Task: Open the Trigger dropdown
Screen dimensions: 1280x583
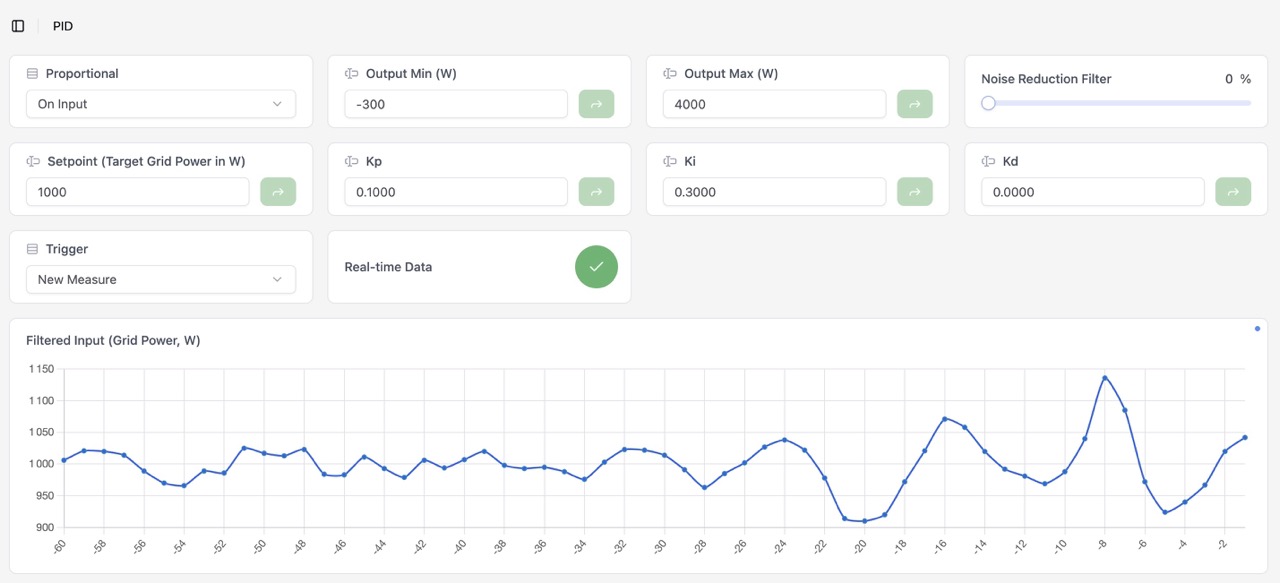Action: tap(160, 280)
